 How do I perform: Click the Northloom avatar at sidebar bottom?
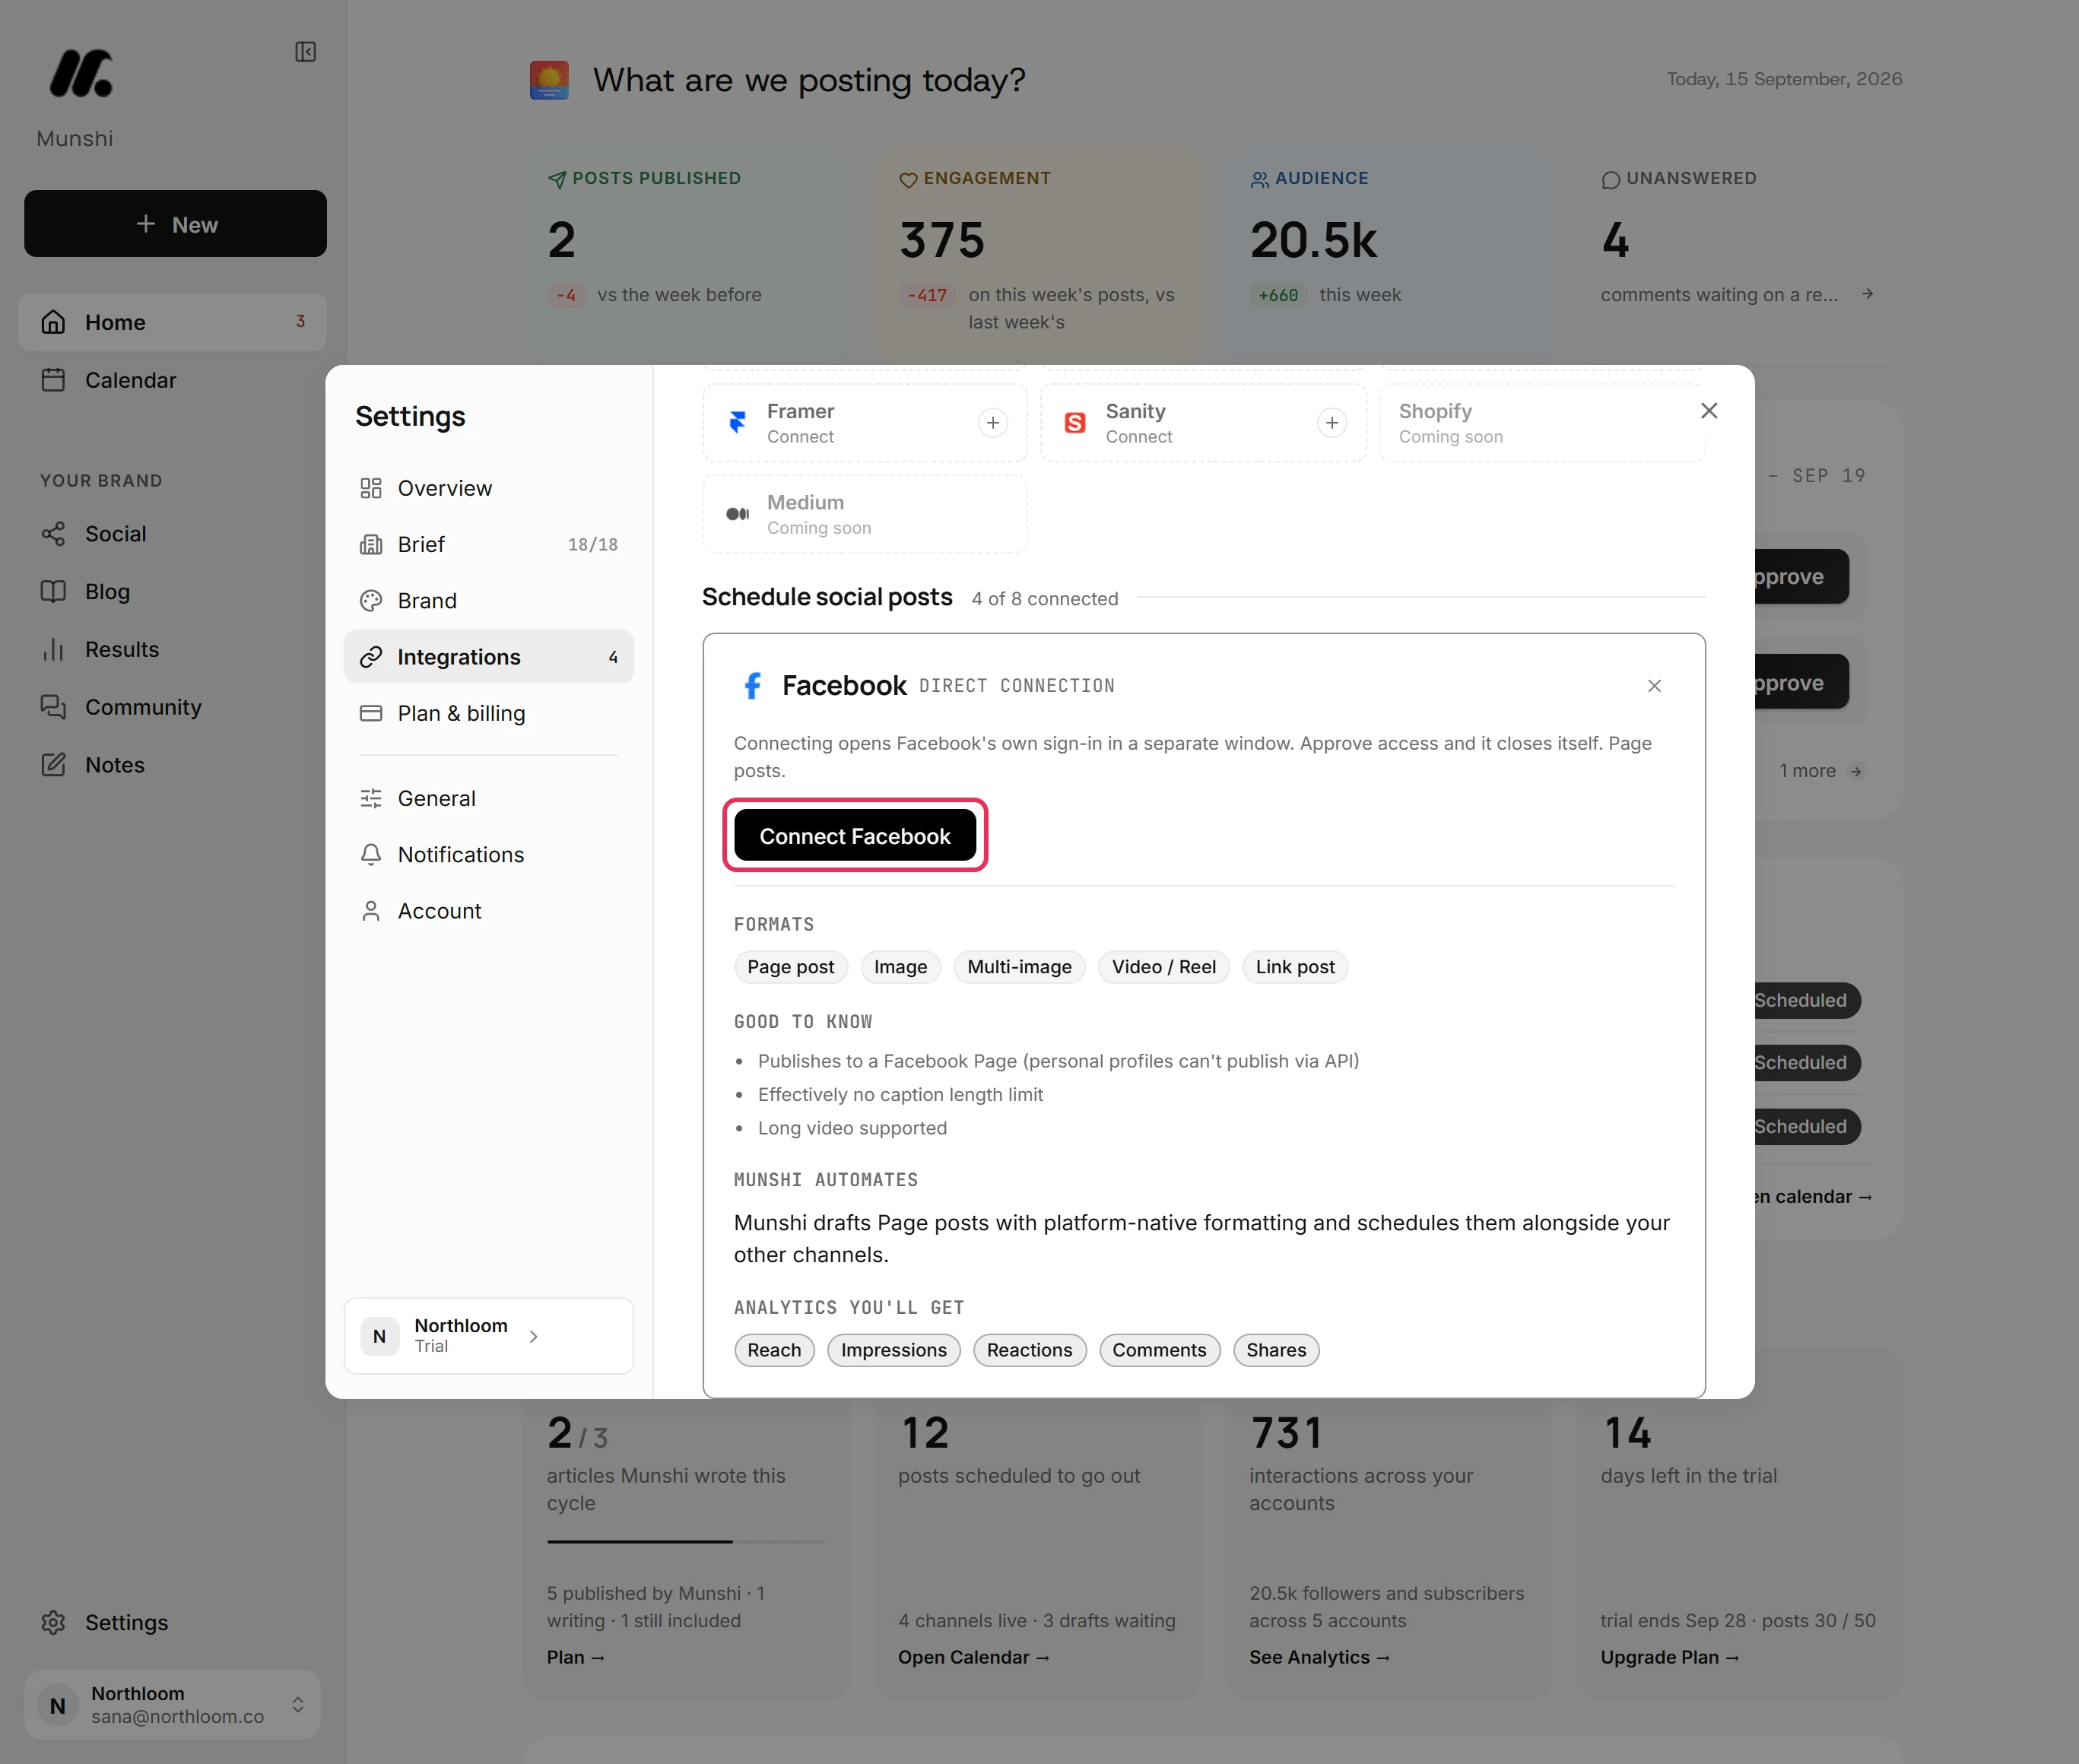tap(58, 1705)
